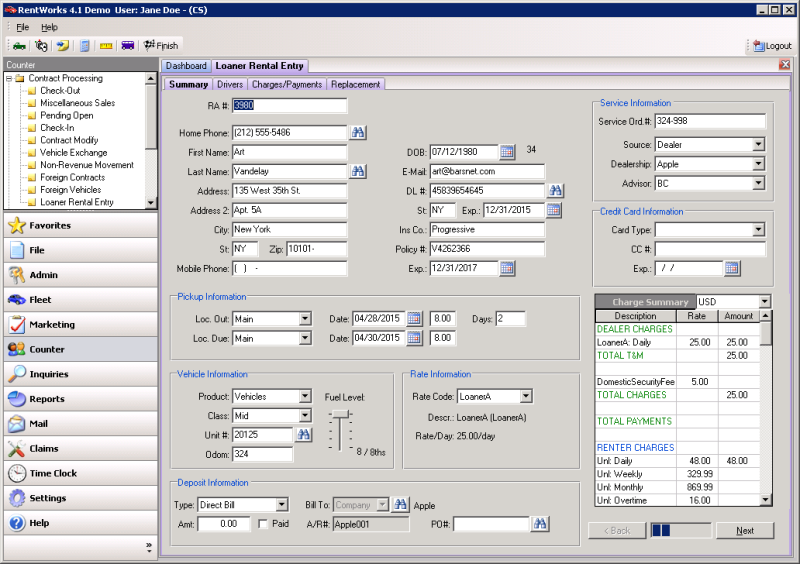Open the Loc. Out dropdown
Viewport: 800px width, 564px height.
305,318
